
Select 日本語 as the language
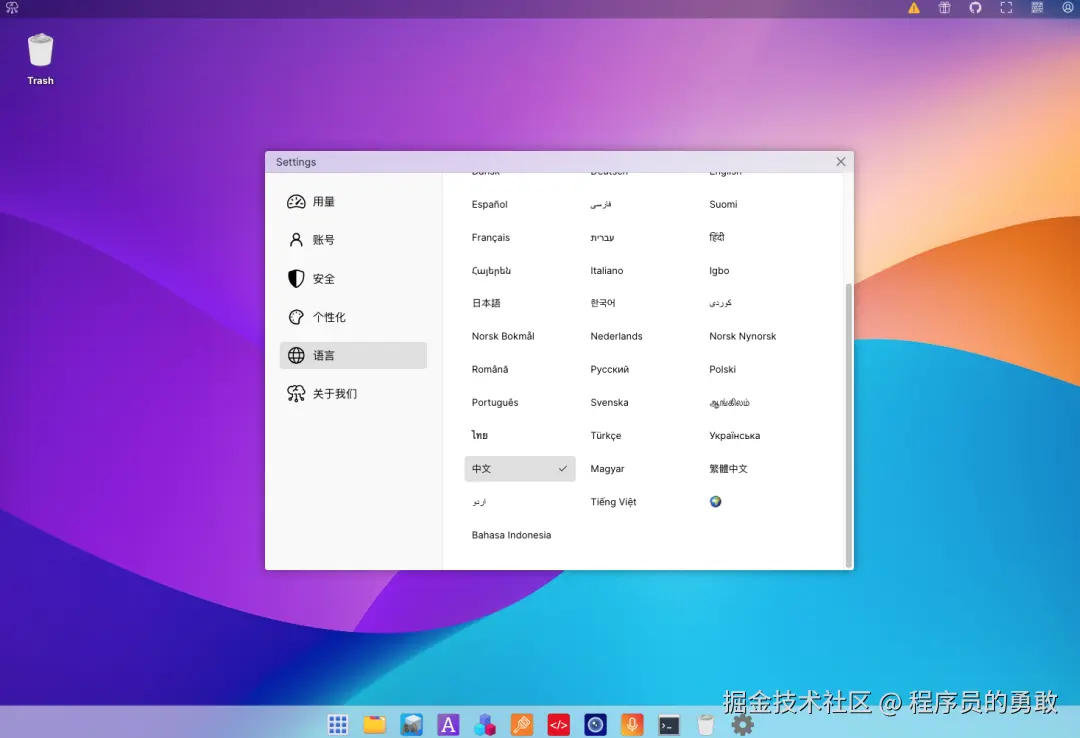[485, 302]
